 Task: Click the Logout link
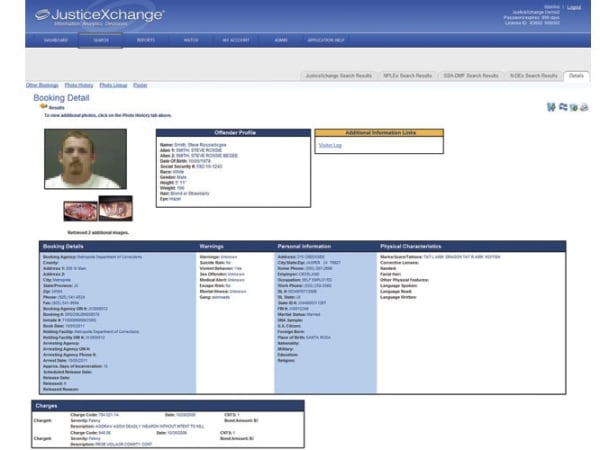click(573, 6)
